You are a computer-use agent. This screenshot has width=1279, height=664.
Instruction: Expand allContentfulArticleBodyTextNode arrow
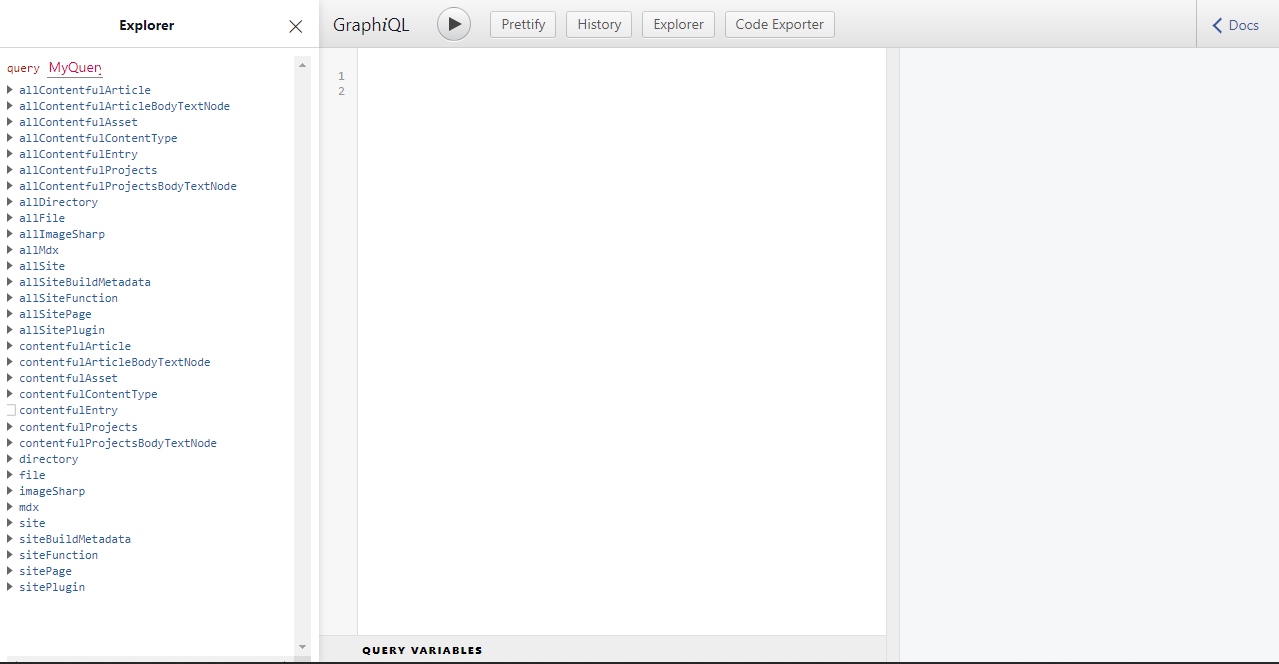(10, 106)
